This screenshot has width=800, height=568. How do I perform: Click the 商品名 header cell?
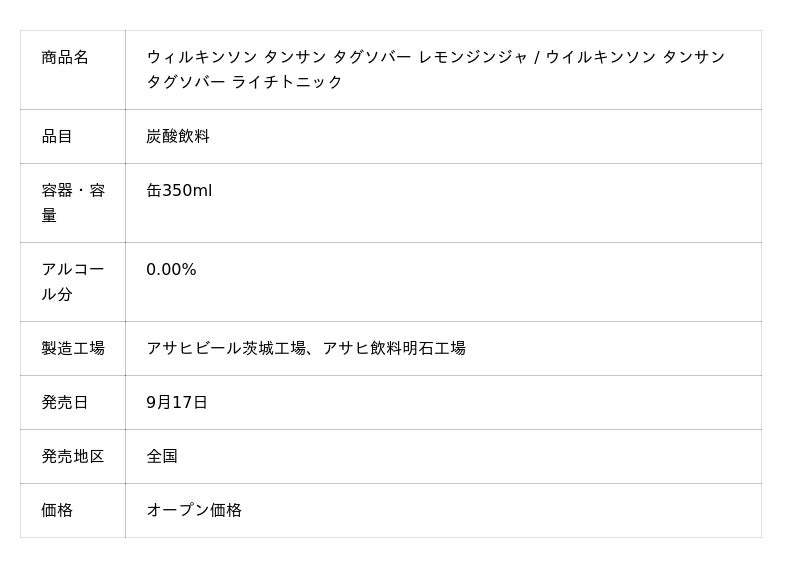[x=65, y=57]
